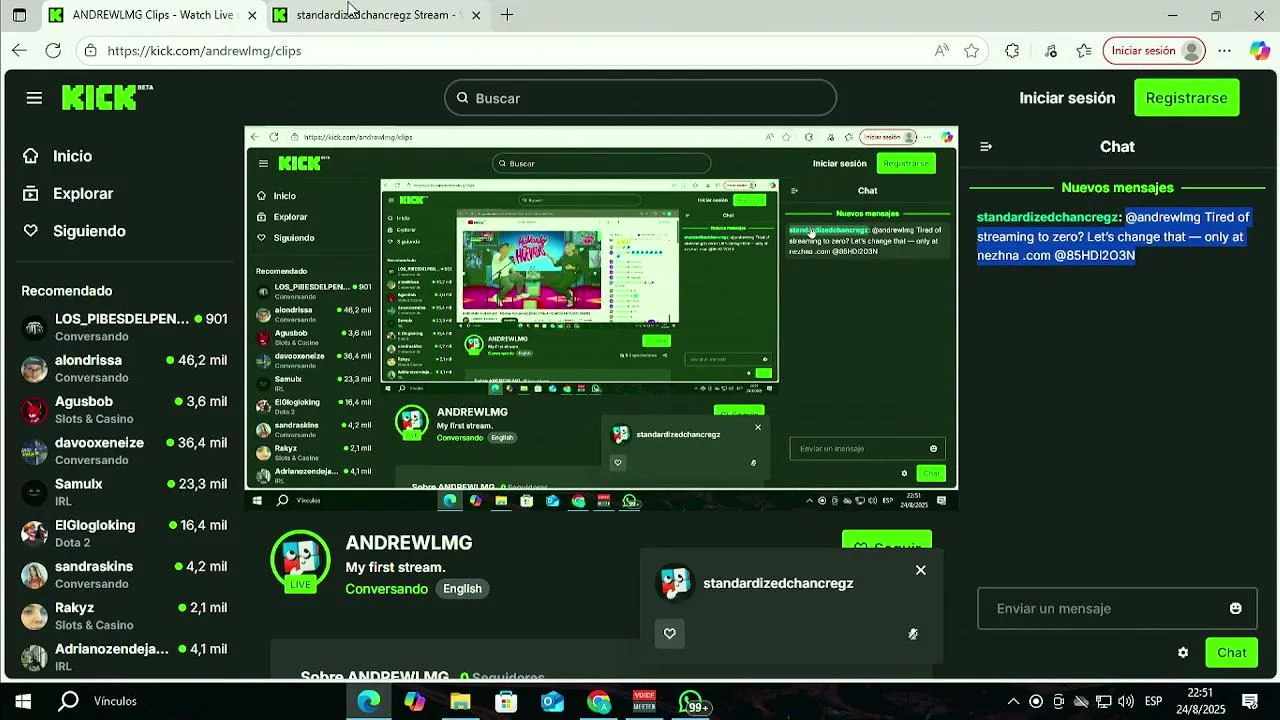Click the mute icon in user card

click(x=913, y=633)
